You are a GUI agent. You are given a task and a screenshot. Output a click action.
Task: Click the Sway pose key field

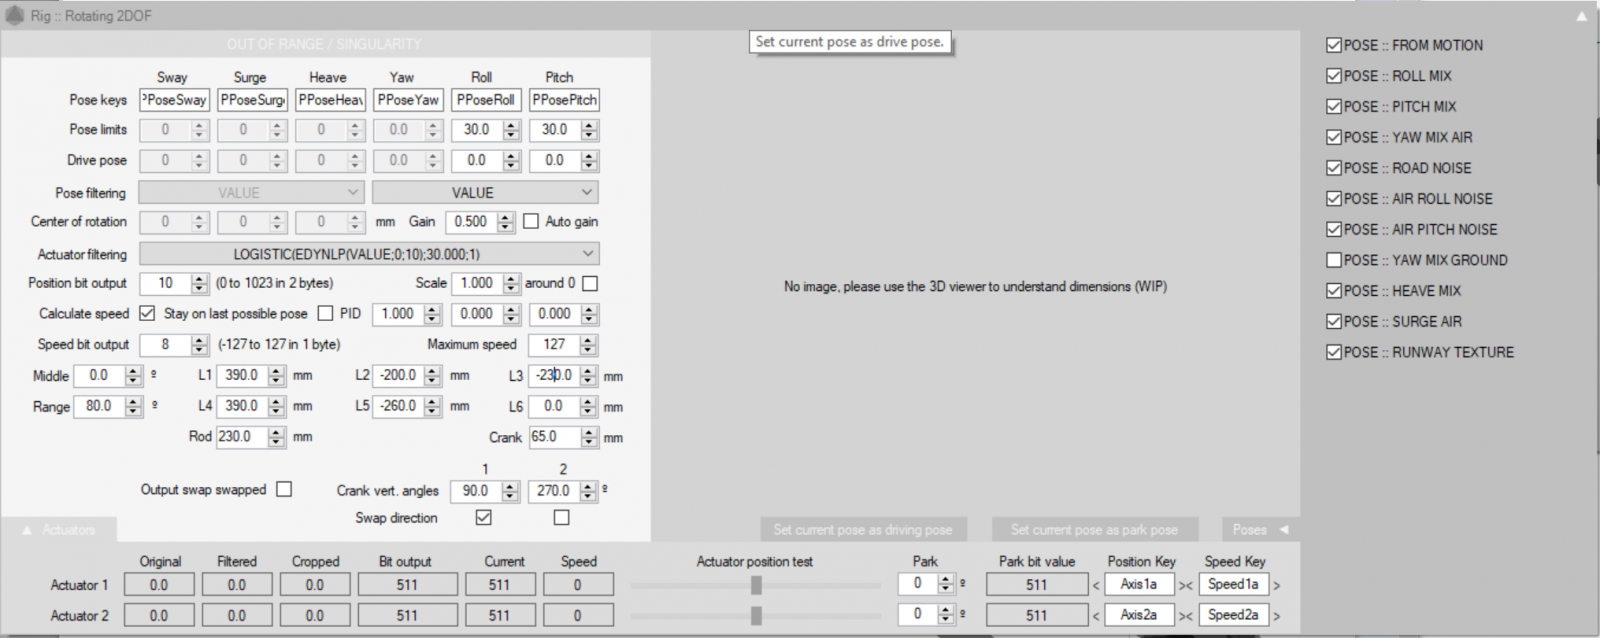[174, 100]
